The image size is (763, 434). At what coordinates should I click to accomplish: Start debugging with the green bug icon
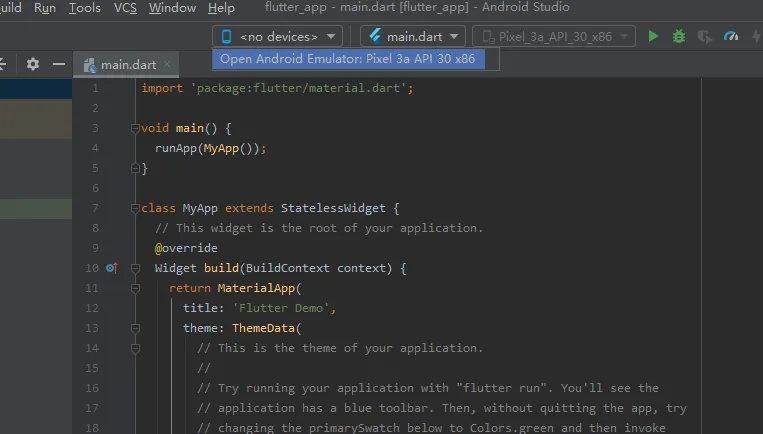click(679, 36)
